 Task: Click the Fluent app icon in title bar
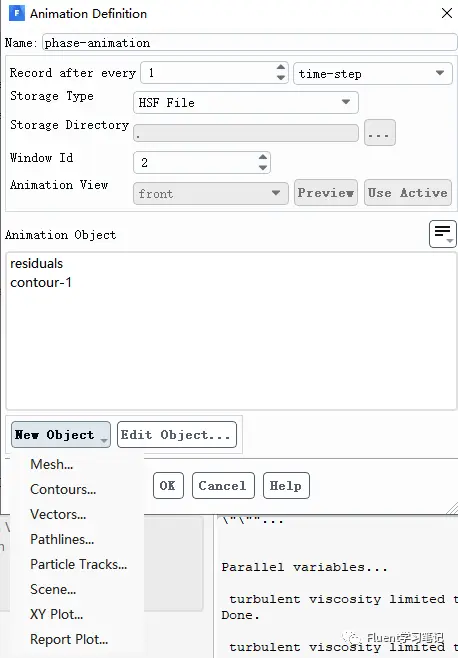(17, 13)
